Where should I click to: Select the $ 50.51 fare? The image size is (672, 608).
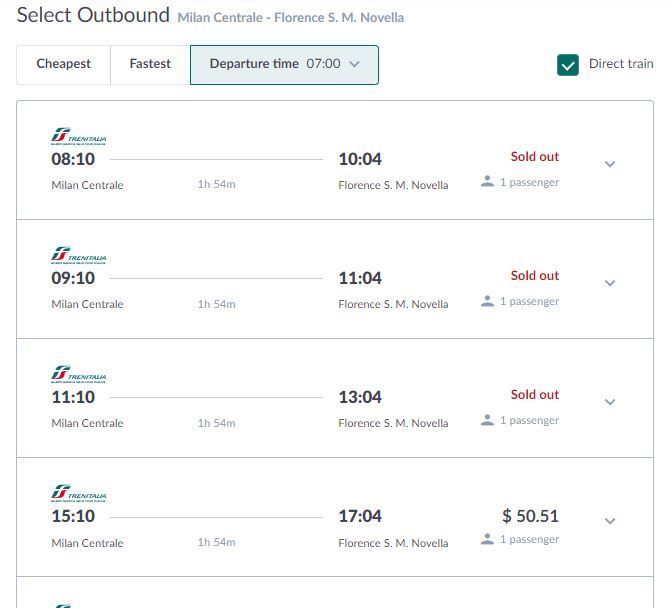[530, 516]
